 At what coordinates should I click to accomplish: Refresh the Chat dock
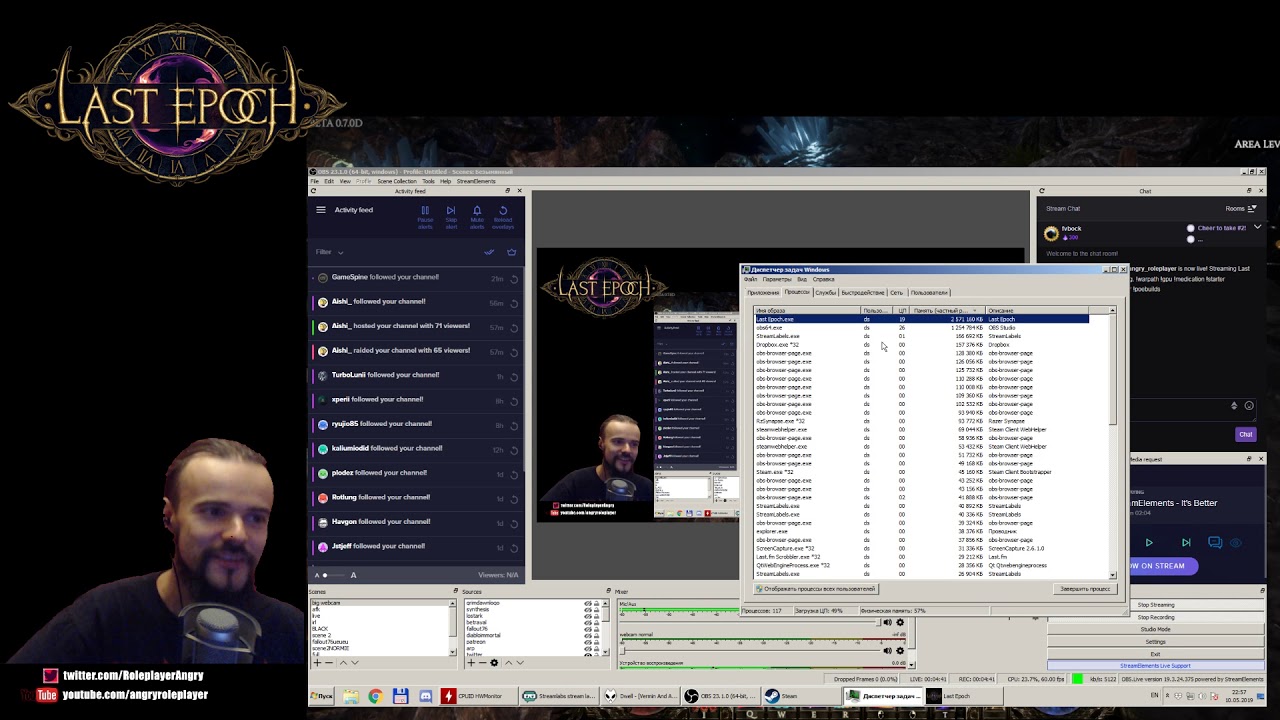(x=1041, y=191)
